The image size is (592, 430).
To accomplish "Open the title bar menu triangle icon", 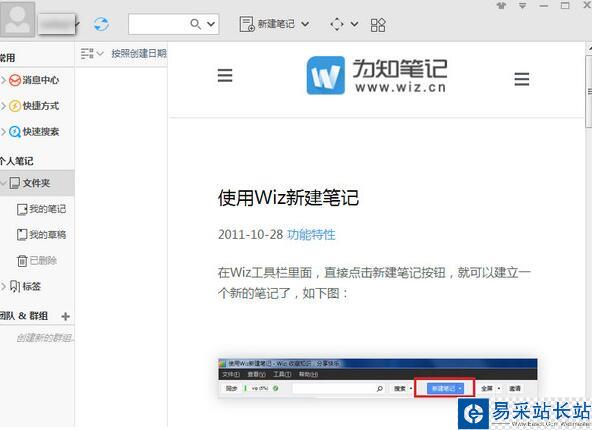I will coord(523,5).
